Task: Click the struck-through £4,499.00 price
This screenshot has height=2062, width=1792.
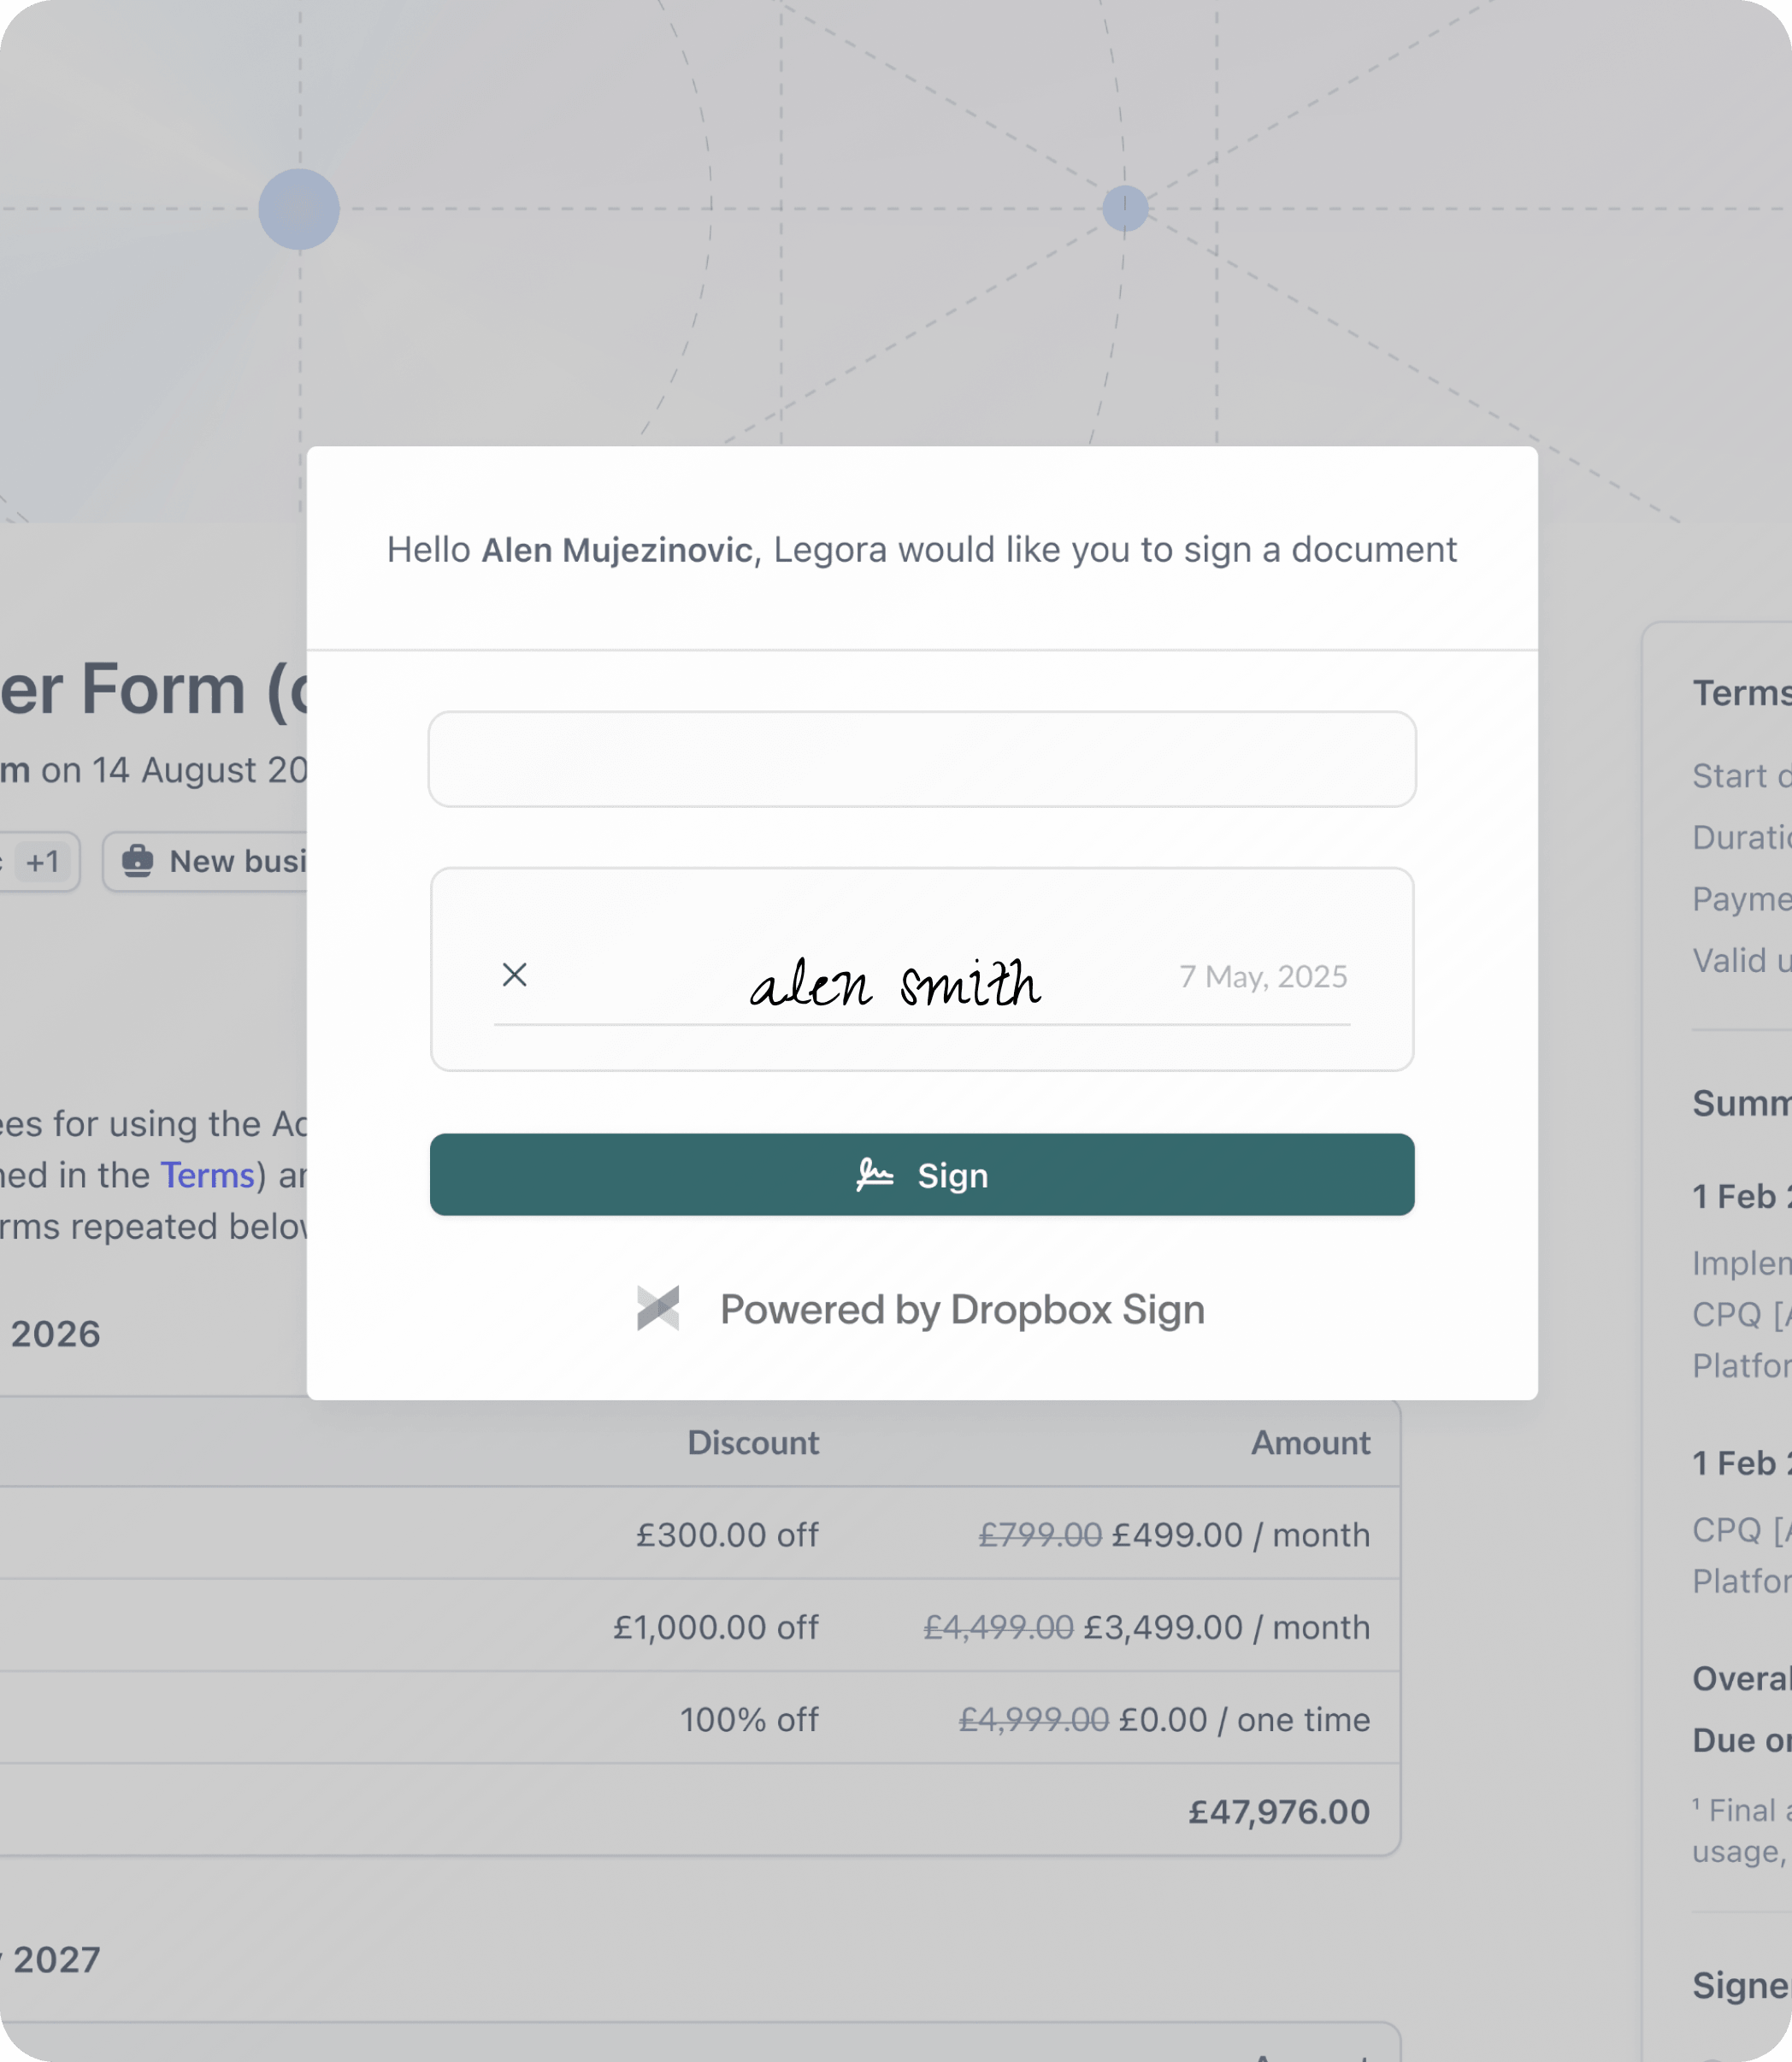Action: 997,1627
